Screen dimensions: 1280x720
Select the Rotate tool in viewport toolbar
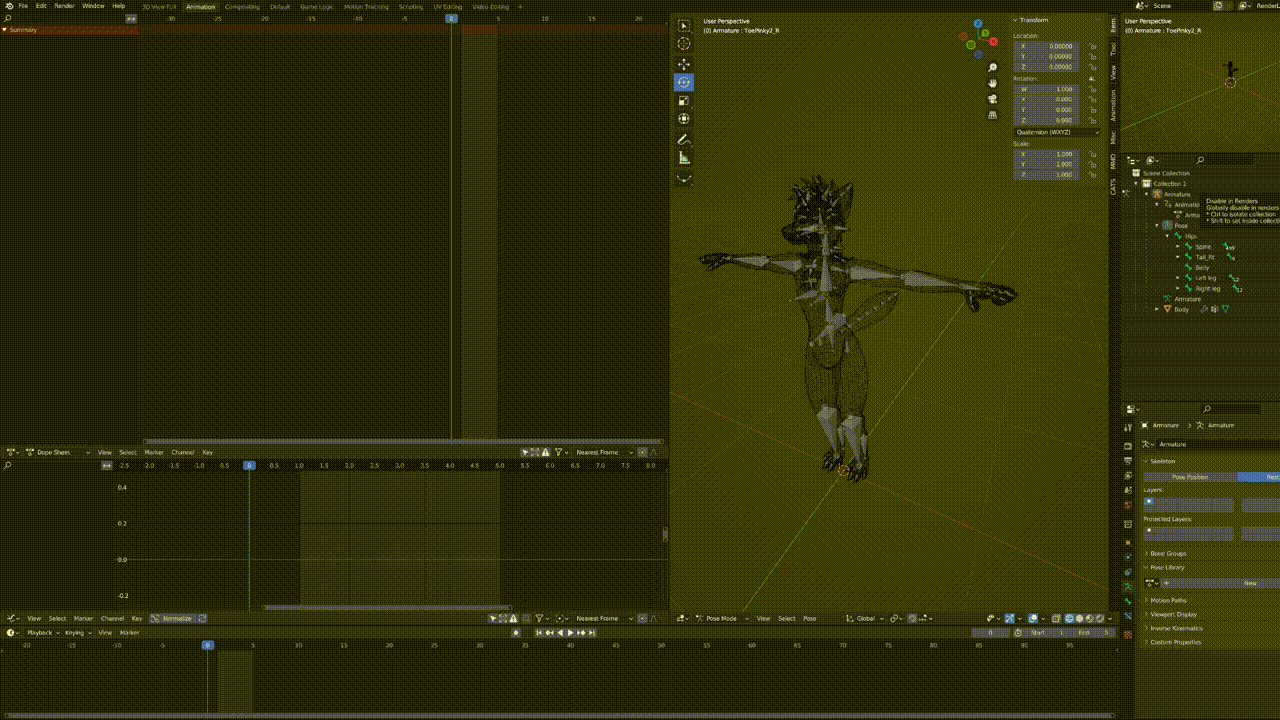[x=684, y=83]
